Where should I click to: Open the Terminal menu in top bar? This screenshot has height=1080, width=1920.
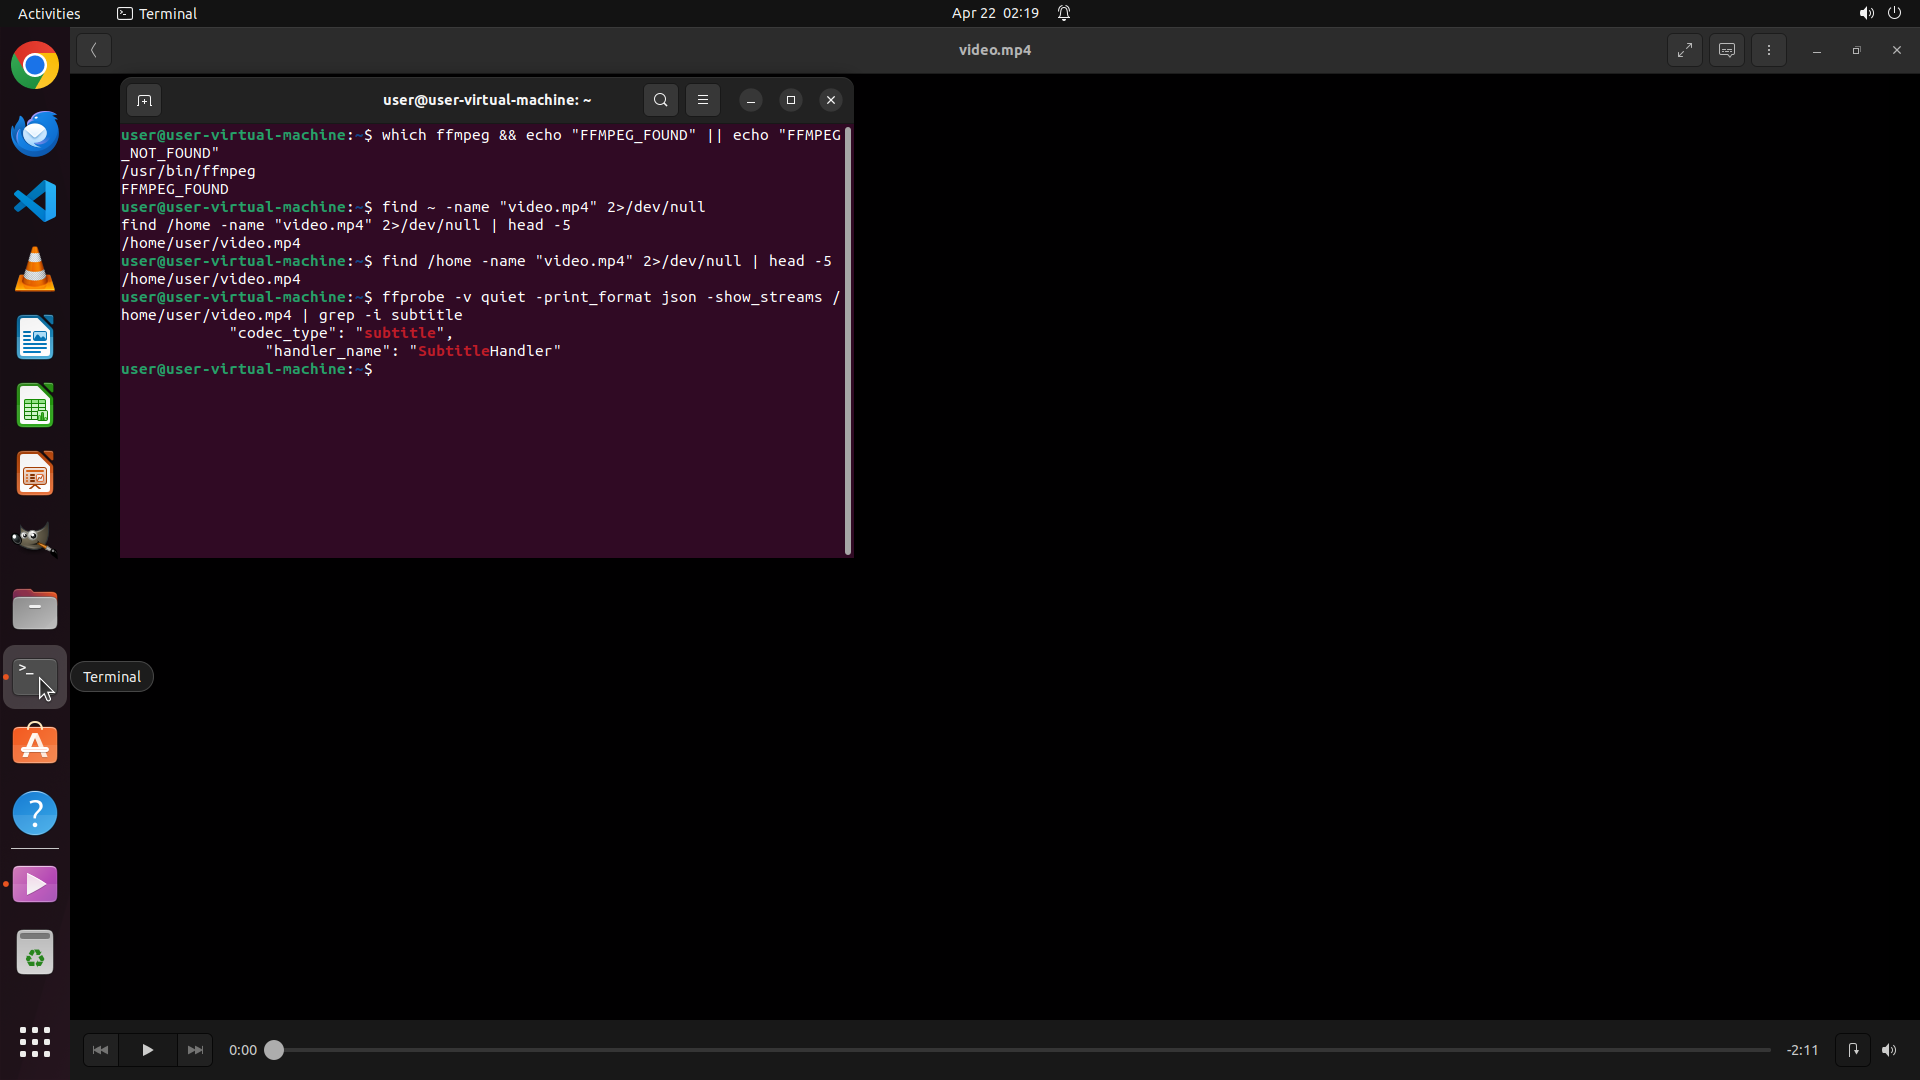click(157, 13)
